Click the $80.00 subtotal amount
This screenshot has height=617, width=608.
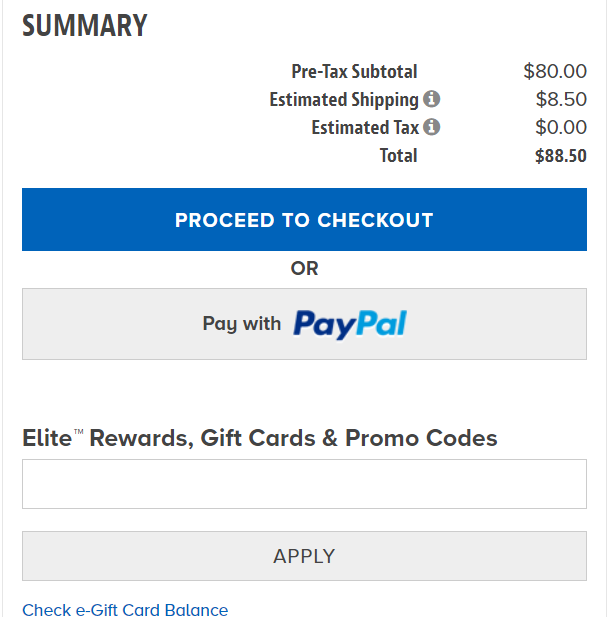point(555,72)
